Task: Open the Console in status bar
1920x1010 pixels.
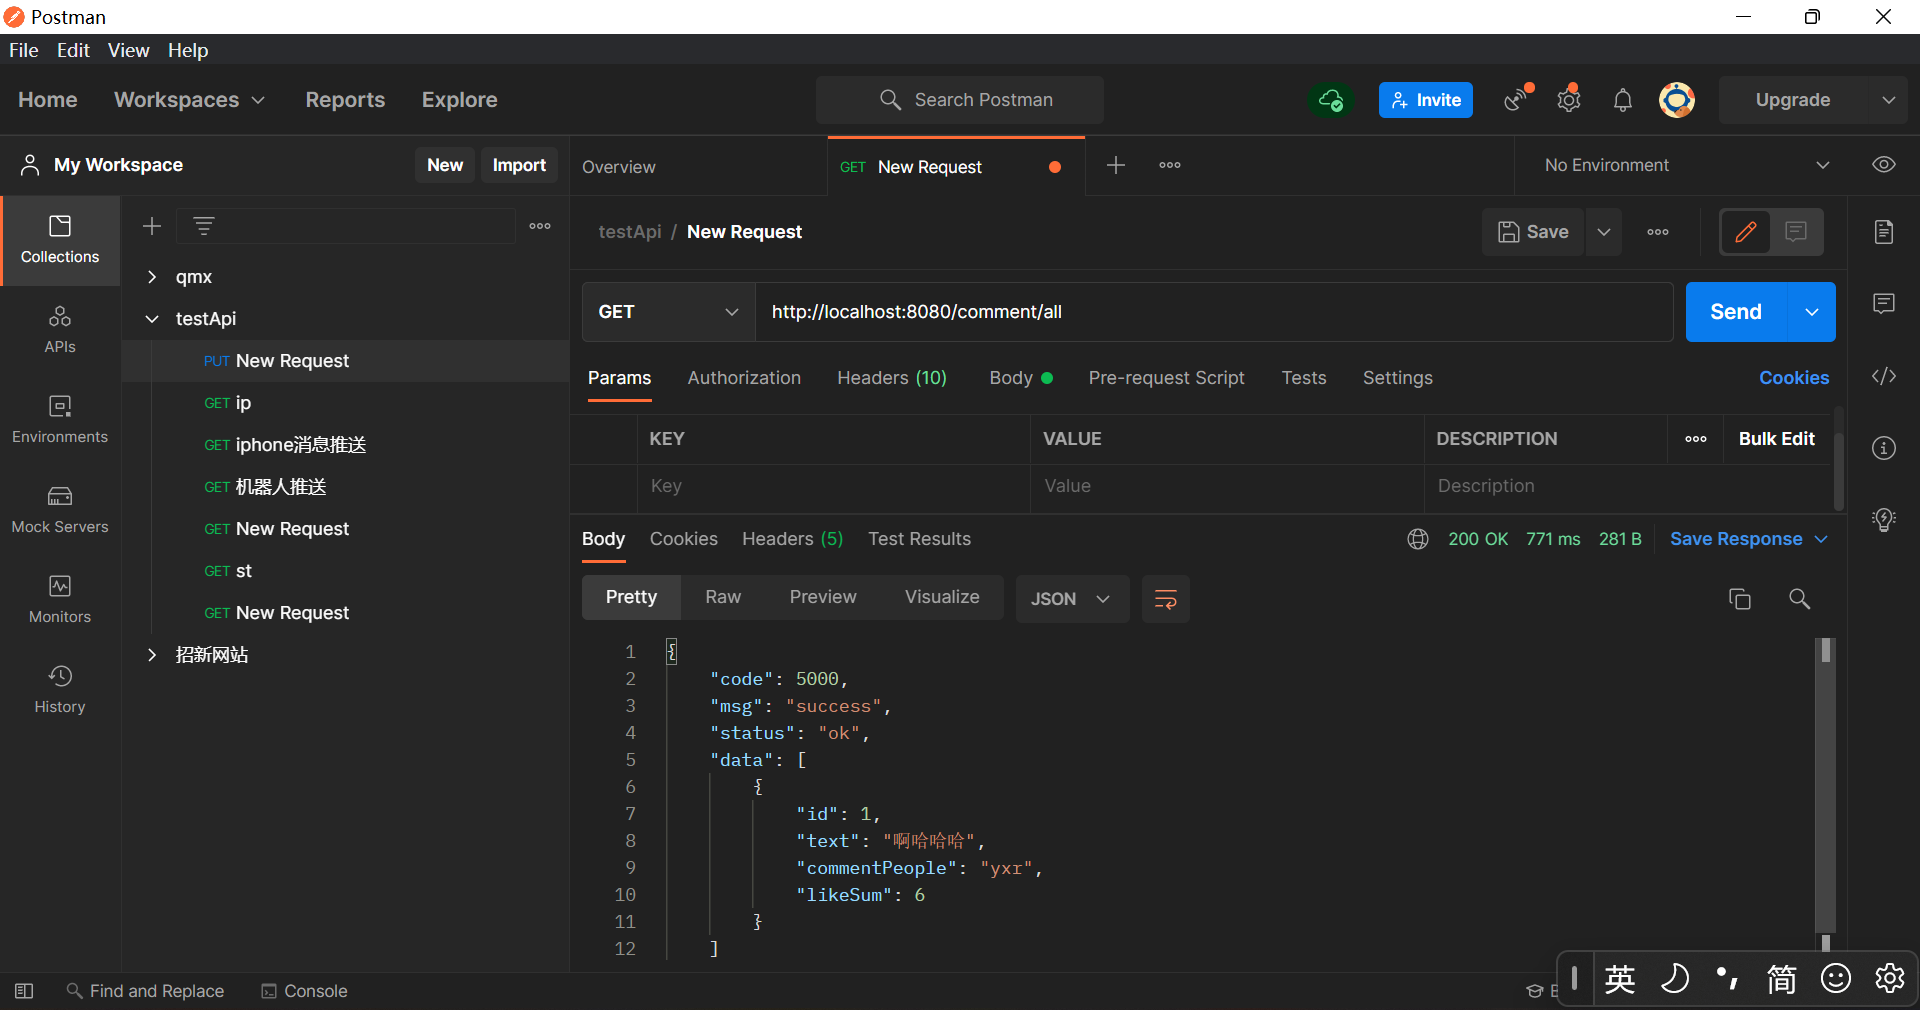Action: tap(304, 991)
